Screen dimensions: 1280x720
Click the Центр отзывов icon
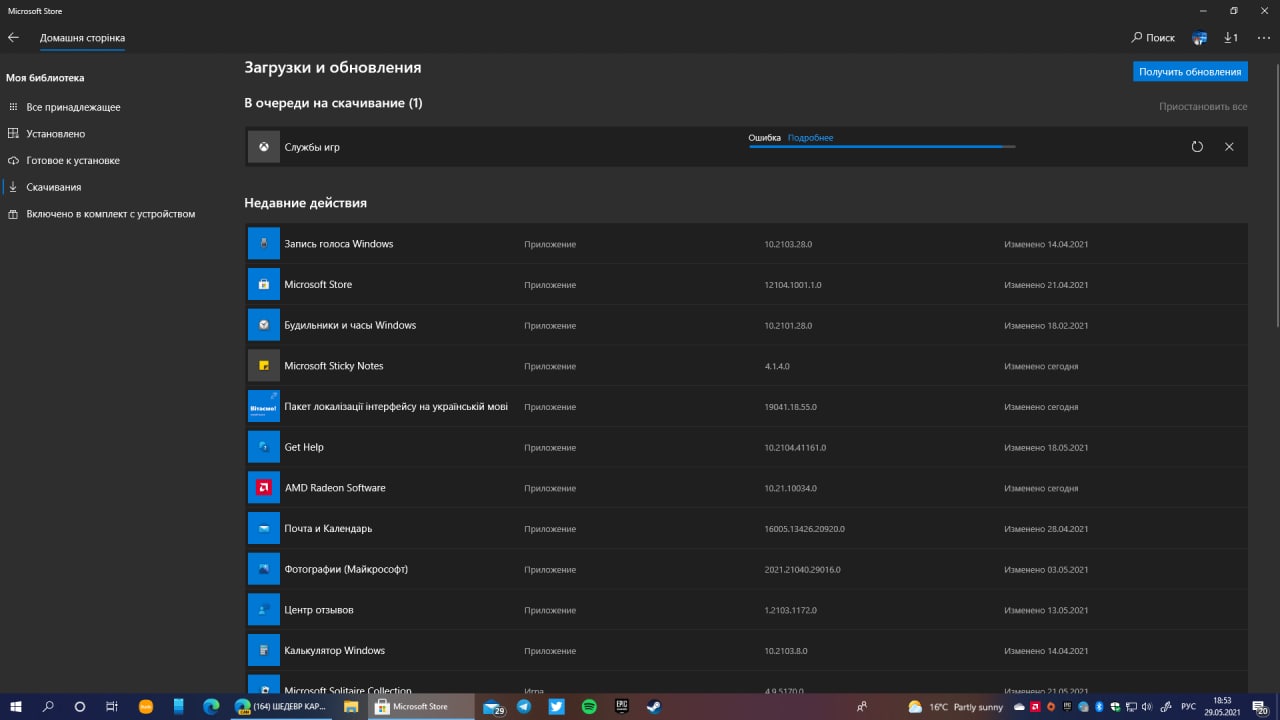(x=263, y=610)
